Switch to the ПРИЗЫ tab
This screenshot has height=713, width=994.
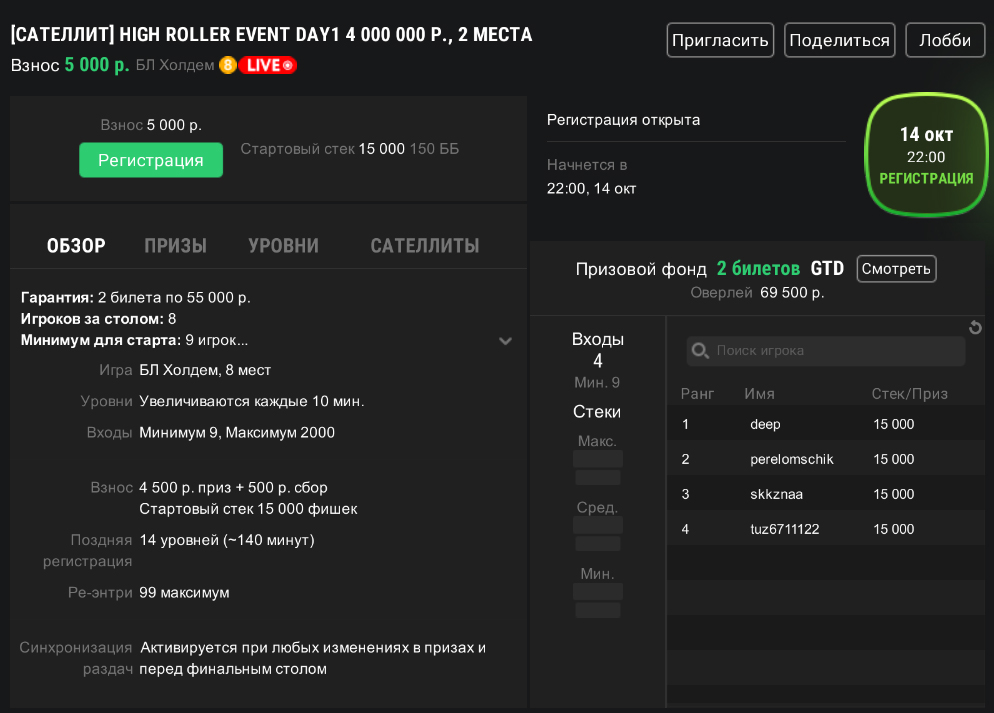175,246
